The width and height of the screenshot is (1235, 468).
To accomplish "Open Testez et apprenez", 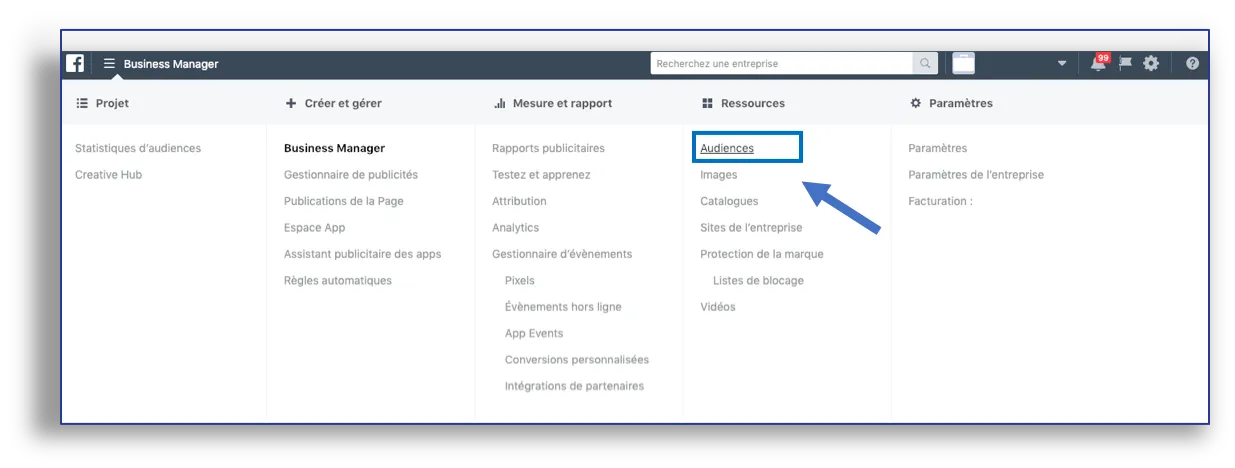I will [541, 174].
